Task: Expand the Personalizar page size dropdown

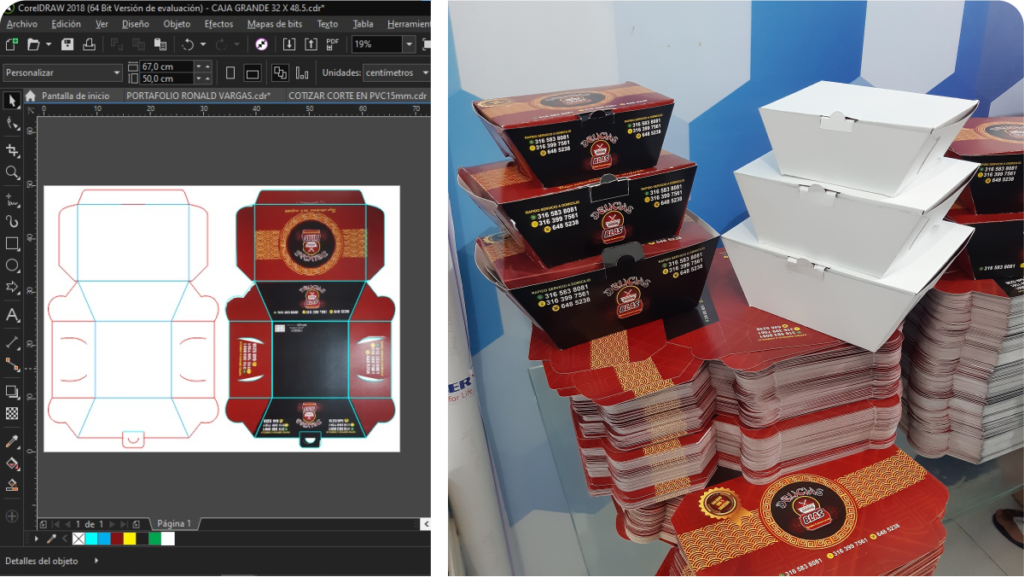Action: pos(116,73)
